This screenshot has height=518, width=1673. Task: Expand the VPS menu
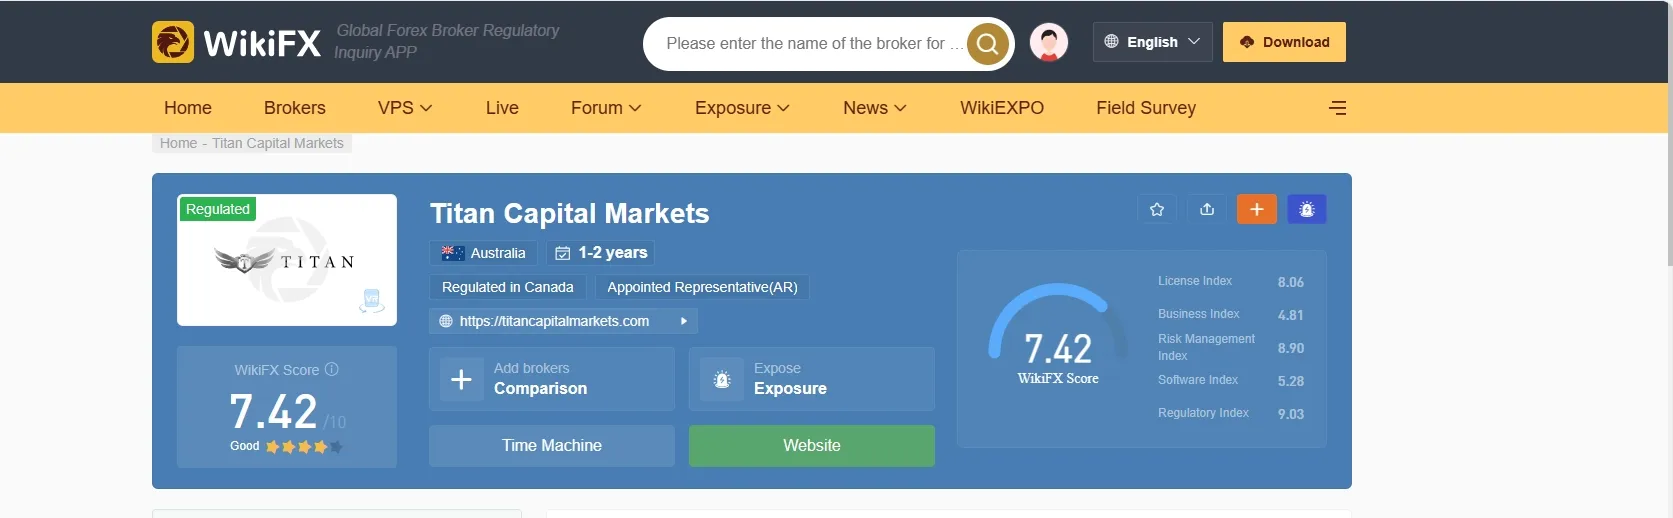405,108
